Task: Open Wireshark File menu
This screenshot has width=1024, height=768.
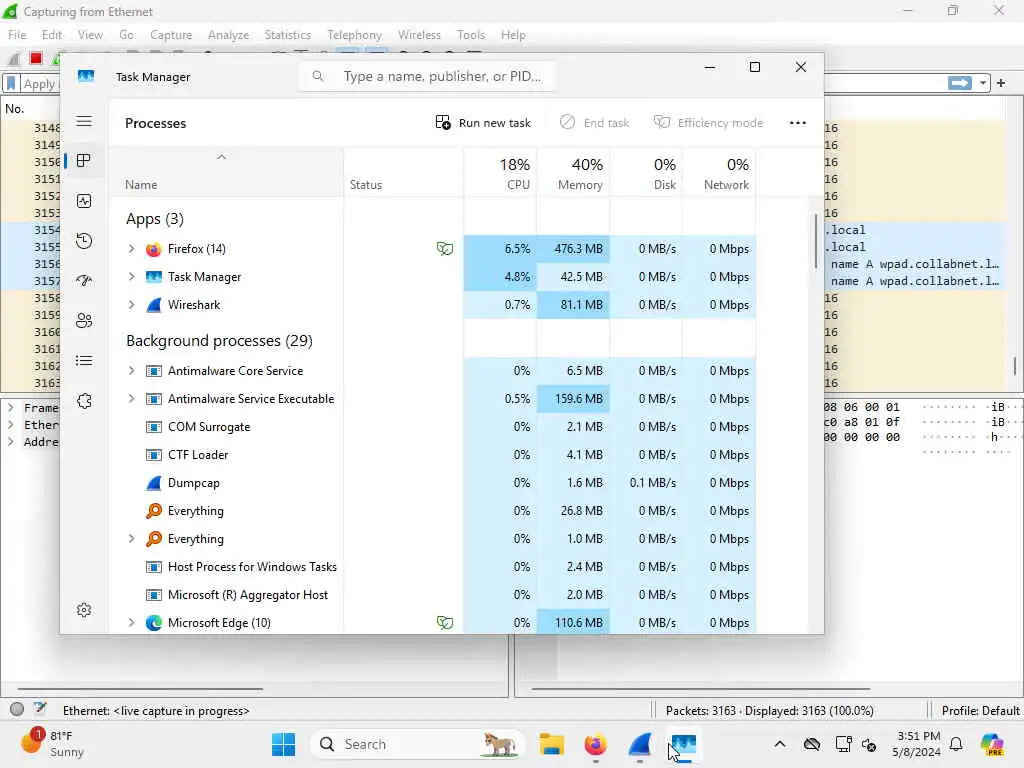Action: point(17,35)
